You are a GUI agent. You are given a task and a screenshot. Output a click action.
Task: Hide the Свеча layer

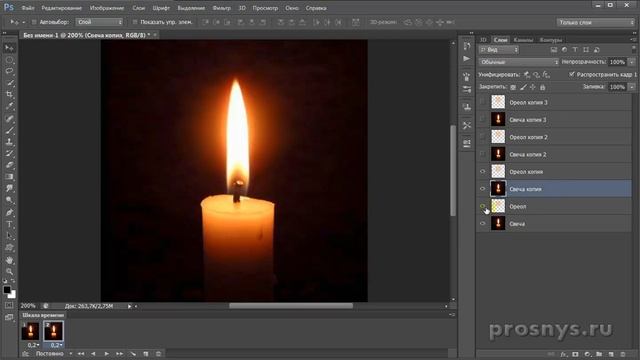coord(482,224)
